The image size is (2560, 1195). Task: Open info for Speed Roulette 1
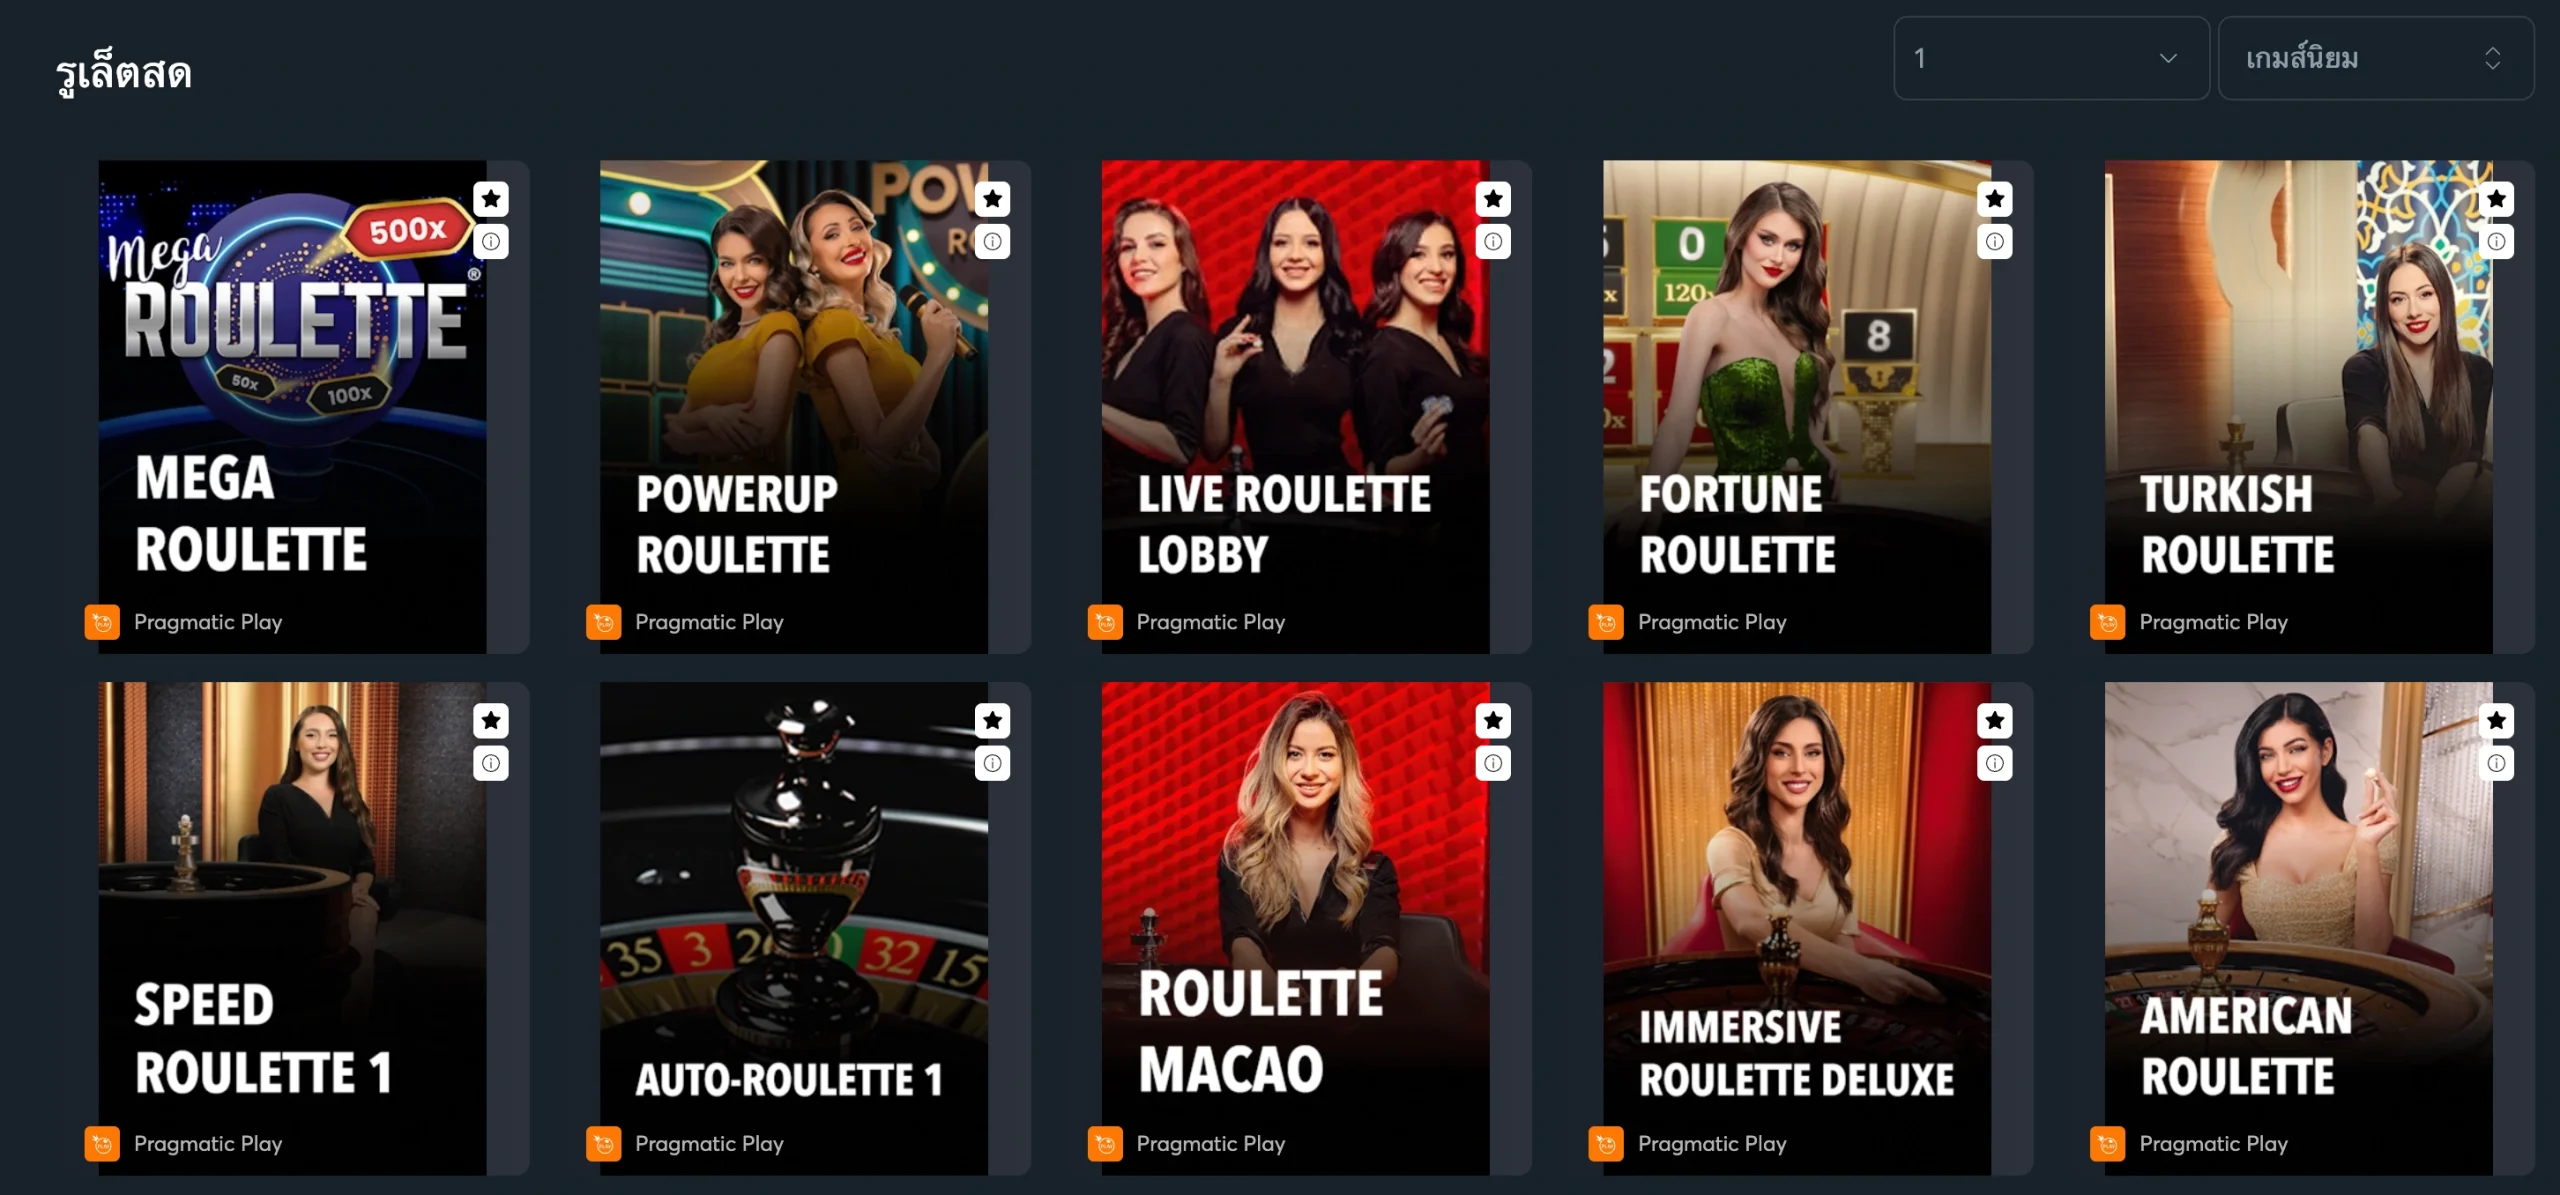coord(491,763)
